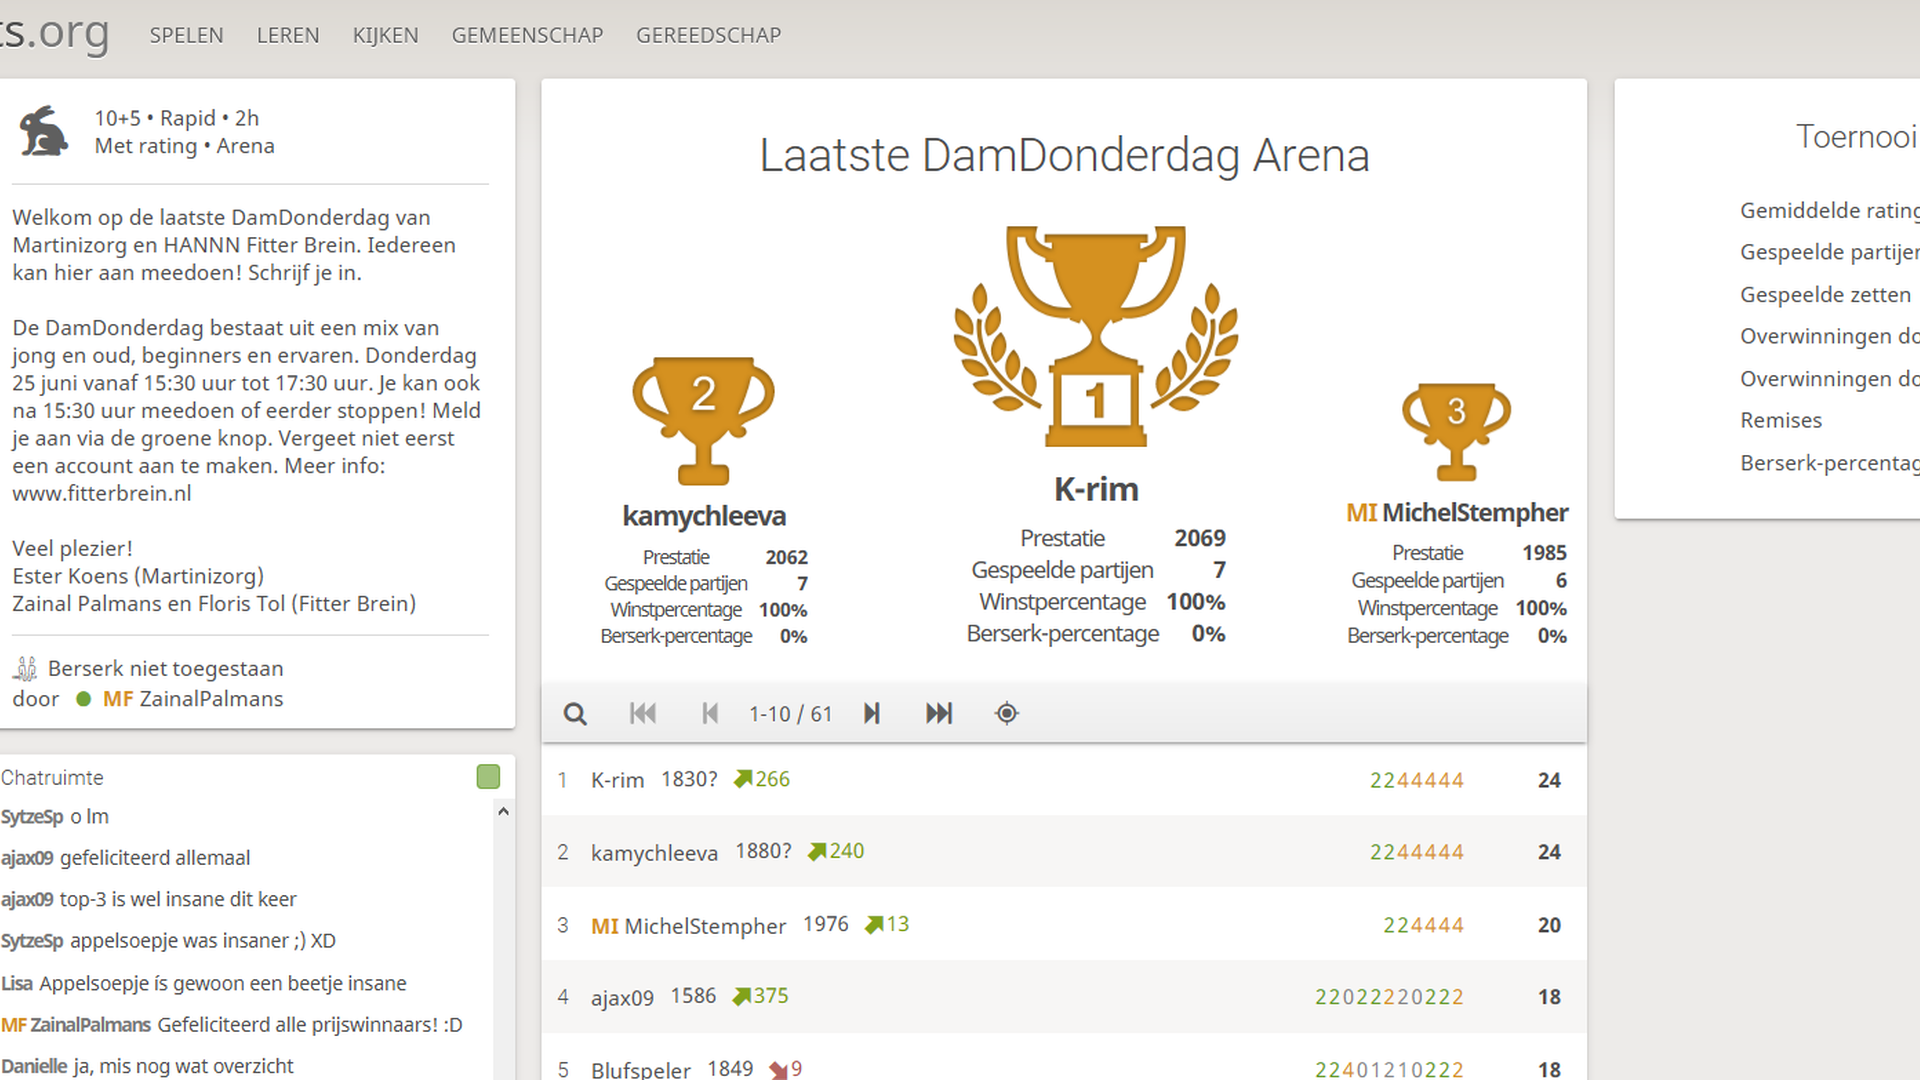Open MI MichelStempher podium profile name

pos(1457,513)
